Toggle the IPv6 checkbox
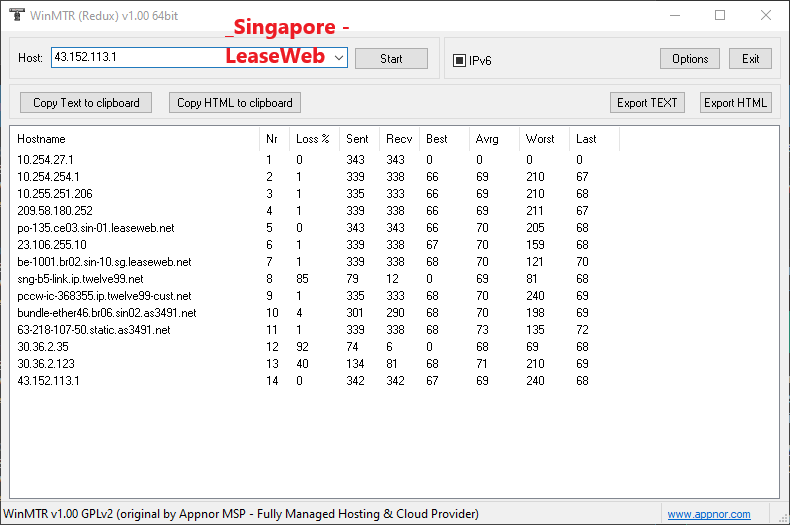 (x=459, y=60)
